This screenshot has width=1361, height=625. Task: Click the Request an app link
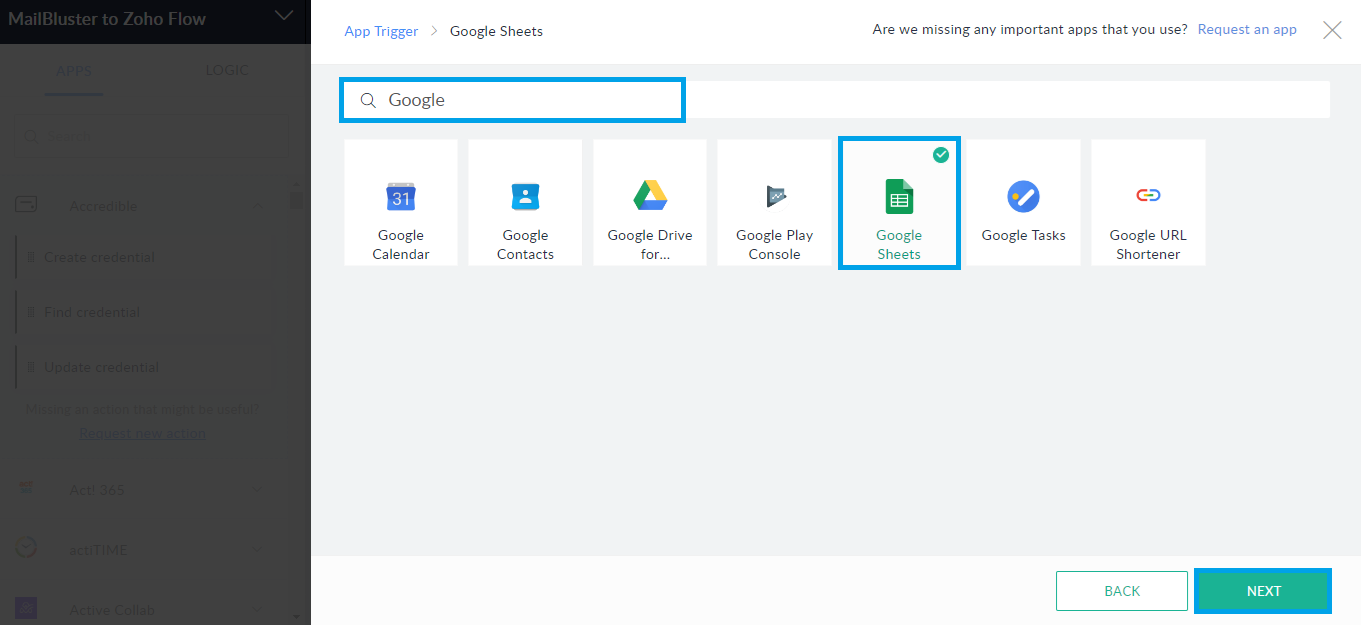pos(1246,29)
